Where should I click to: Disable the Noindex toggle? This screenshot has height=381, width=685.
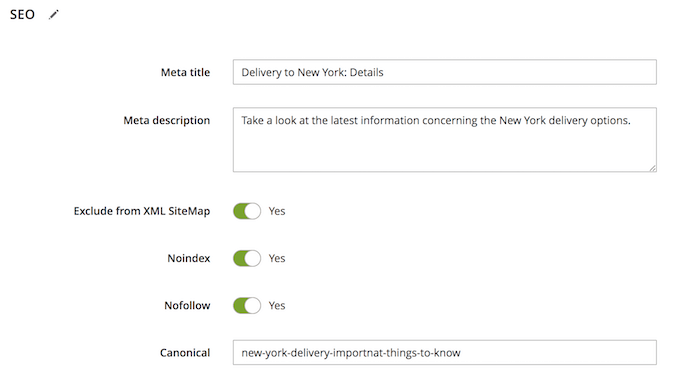coord(247,258)
